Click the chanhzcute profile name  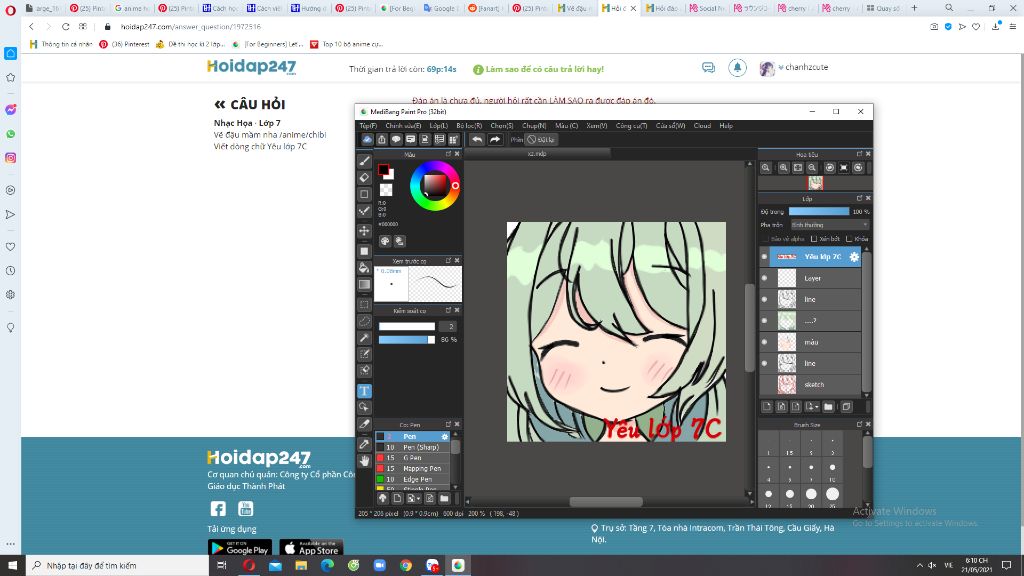807,67
